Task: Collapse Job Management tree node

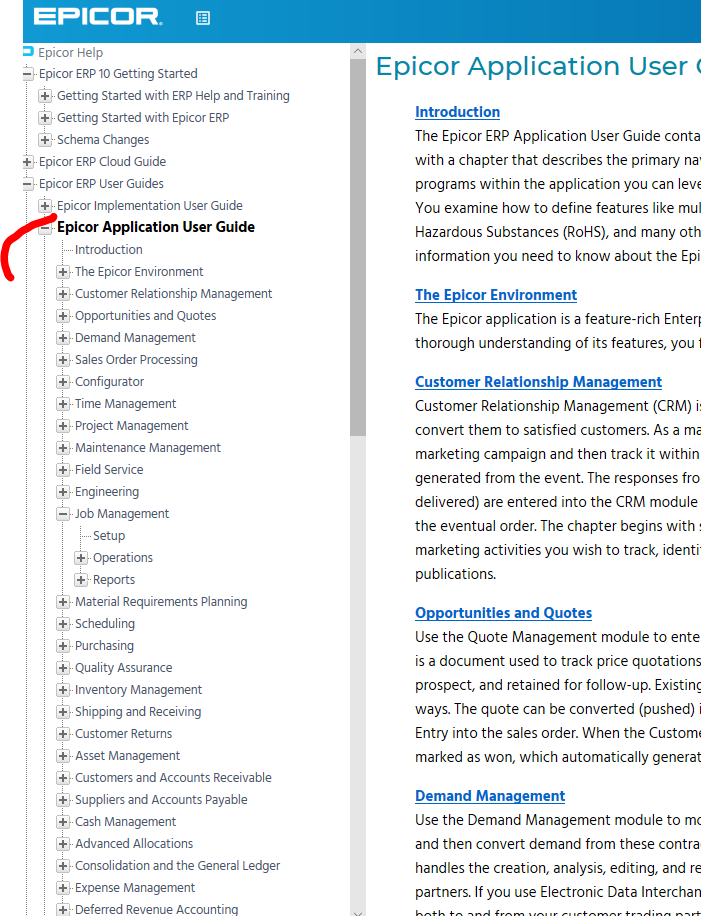Action: pos(63,514)
